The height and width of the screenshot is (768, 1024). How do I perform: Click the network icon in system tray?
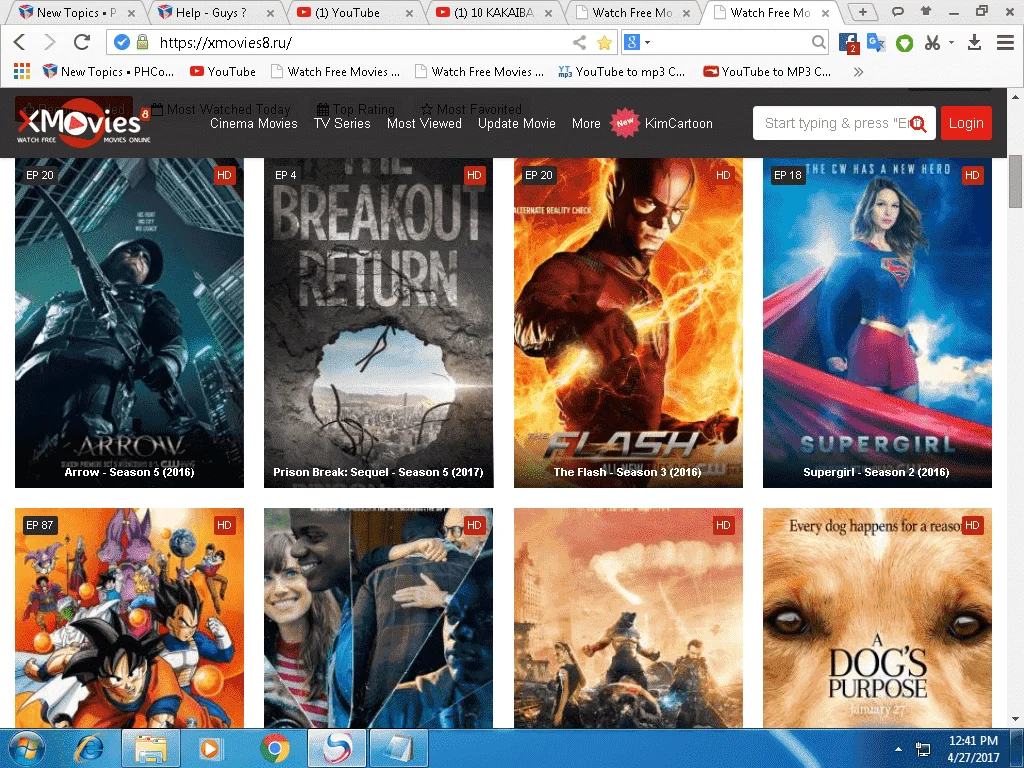pos(923,749)
